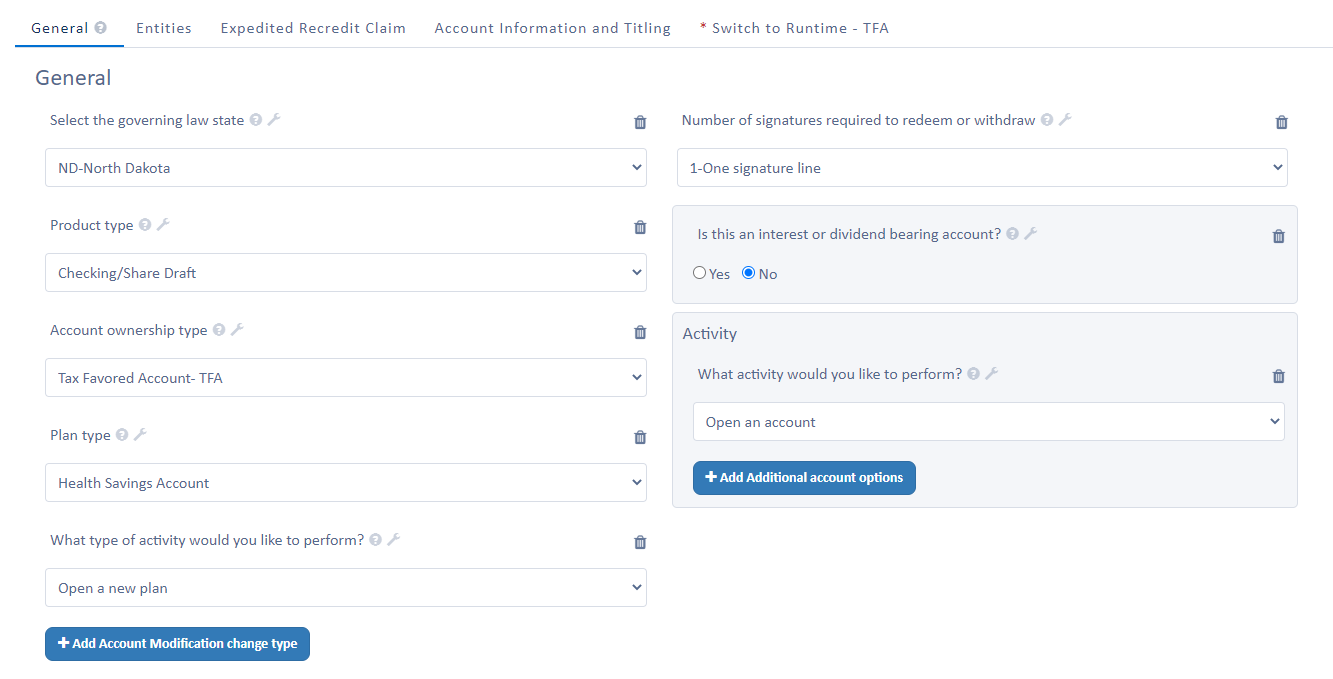Image resolution: width=1333 pixels, height=679 pixels.
Task: Switch to the Entities tab
Action: (x=164, y=28)
